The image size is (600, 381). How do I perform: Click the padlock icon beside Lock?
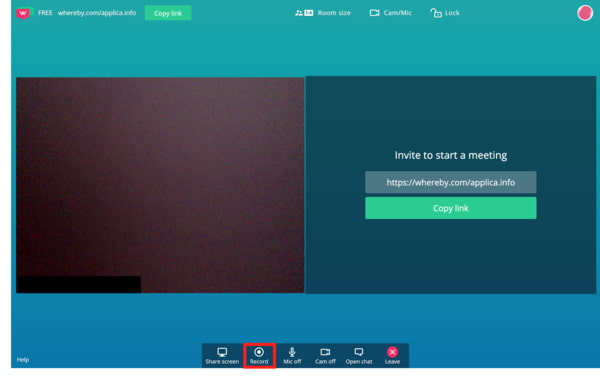(x=436, y=13)
